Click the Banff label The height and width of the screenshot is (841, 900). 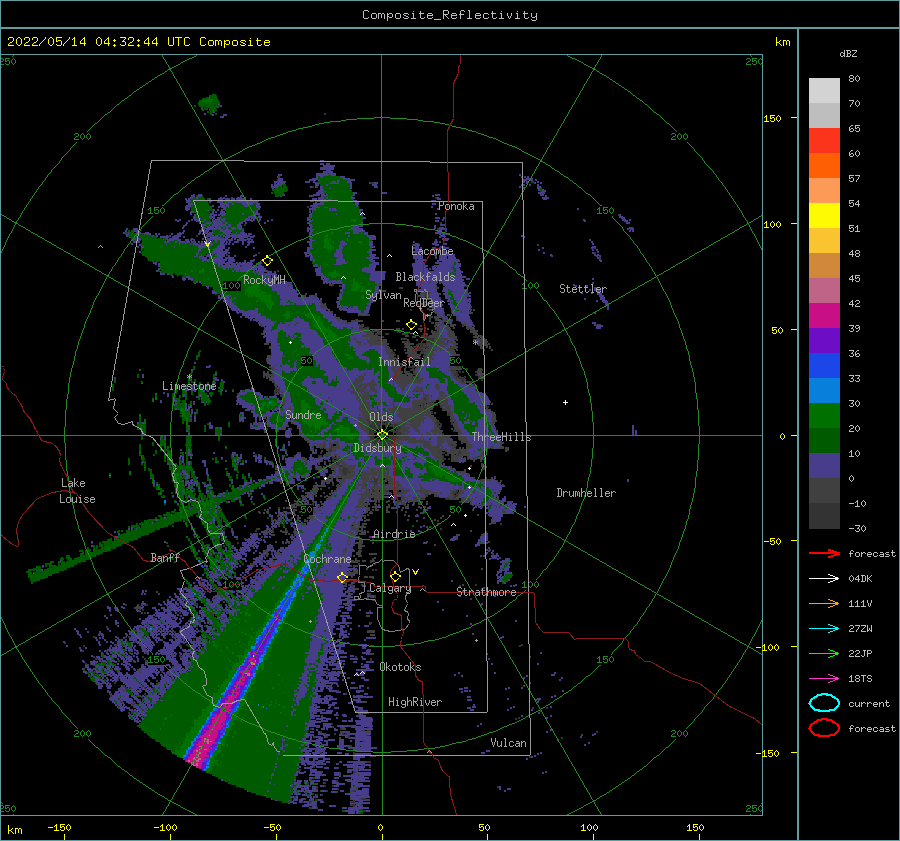(165, 557)
